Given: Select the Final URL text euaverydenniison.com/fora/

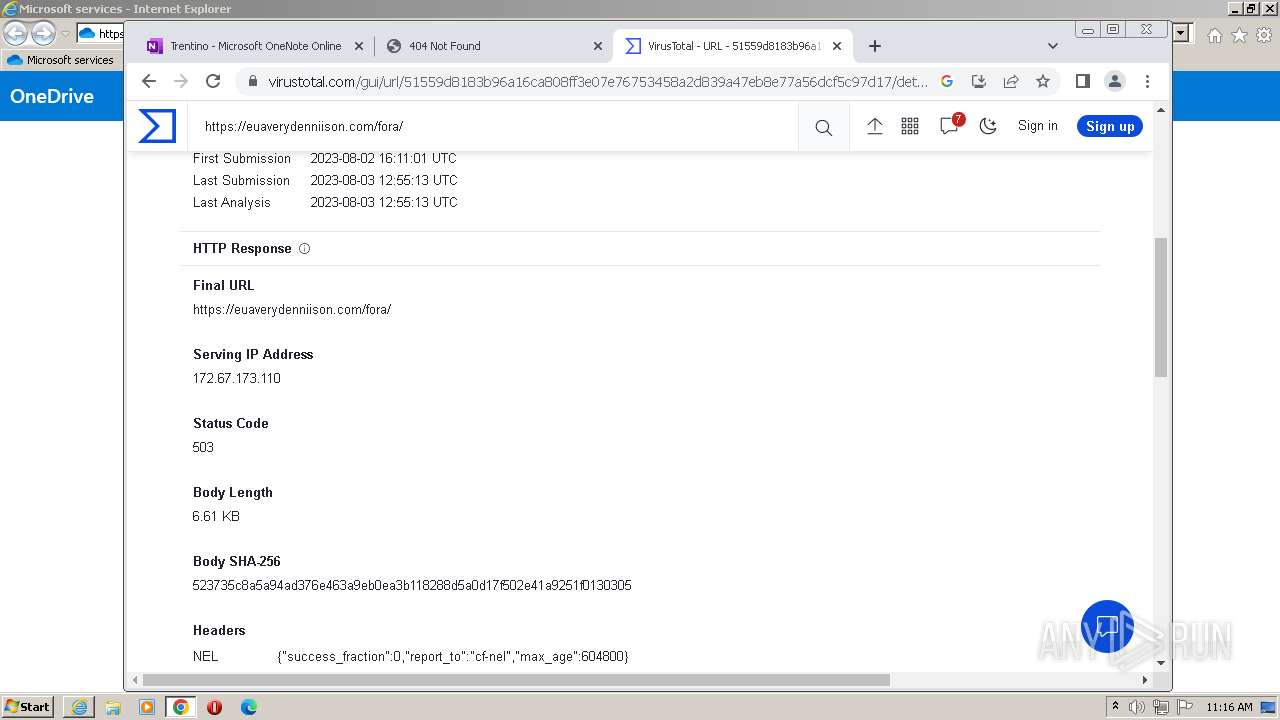Looking at the screenshot, I should pyautogui.click(x=292, y=310).
